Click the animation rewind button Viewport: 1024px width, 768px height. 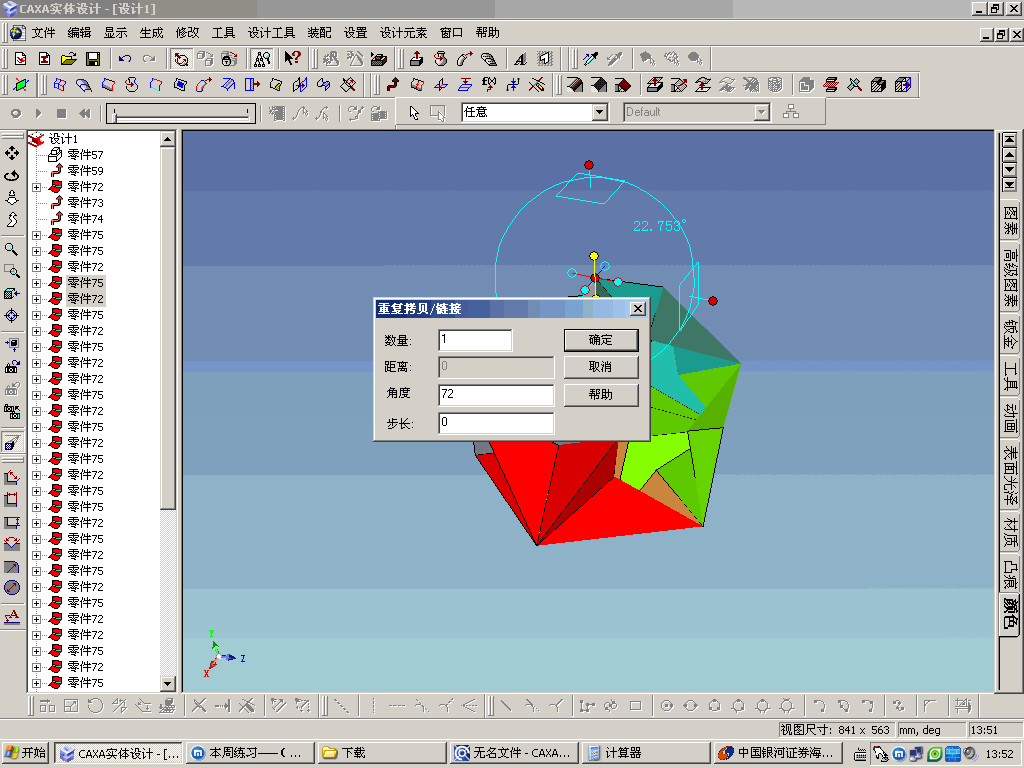click(84, 113)
